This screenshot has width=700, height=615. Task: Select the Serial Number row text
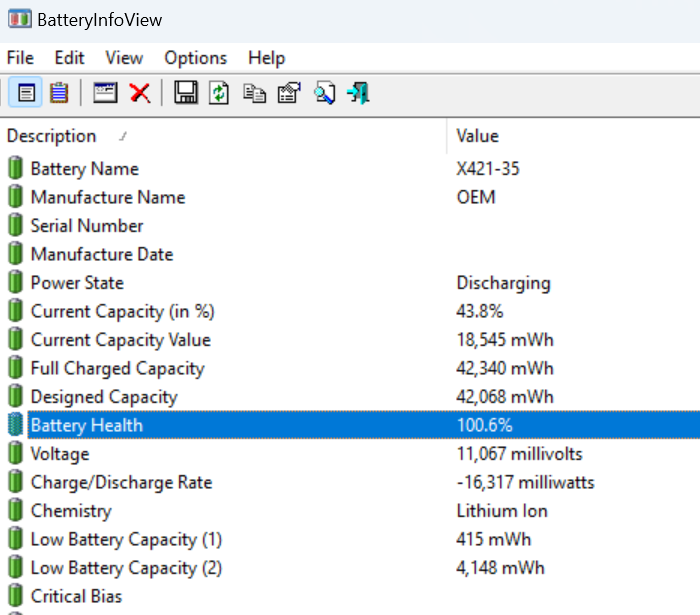87,226
